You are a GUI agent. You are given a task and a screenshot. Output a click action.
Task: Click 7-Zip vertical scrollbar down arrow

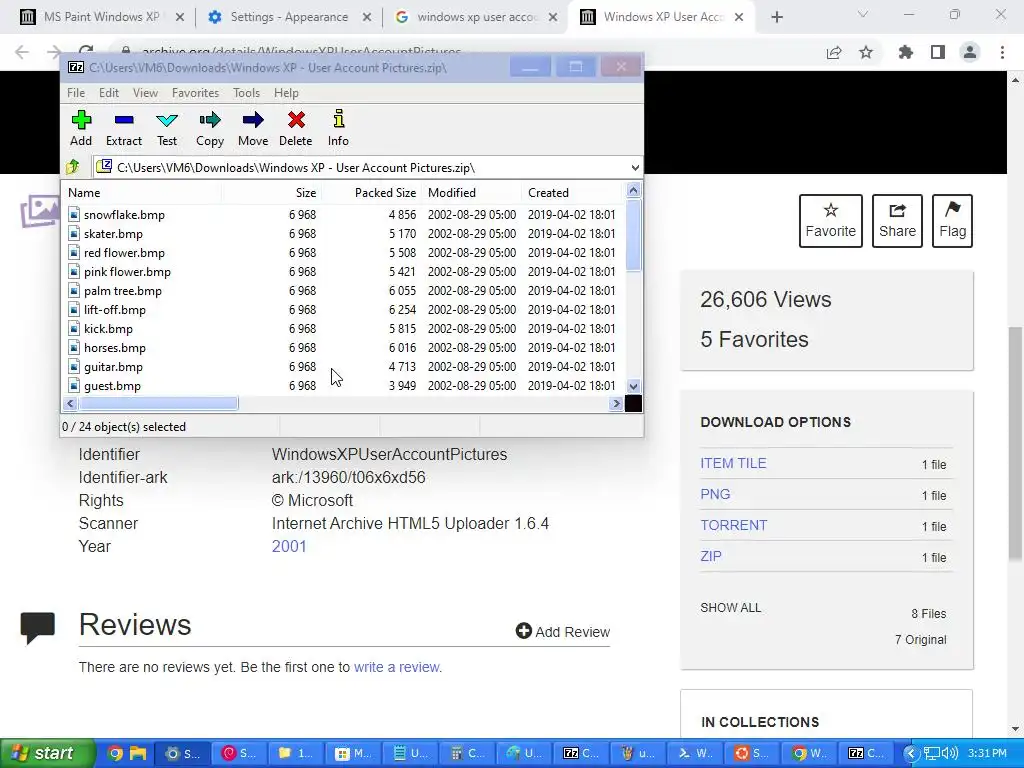click(x=633, y=386)
